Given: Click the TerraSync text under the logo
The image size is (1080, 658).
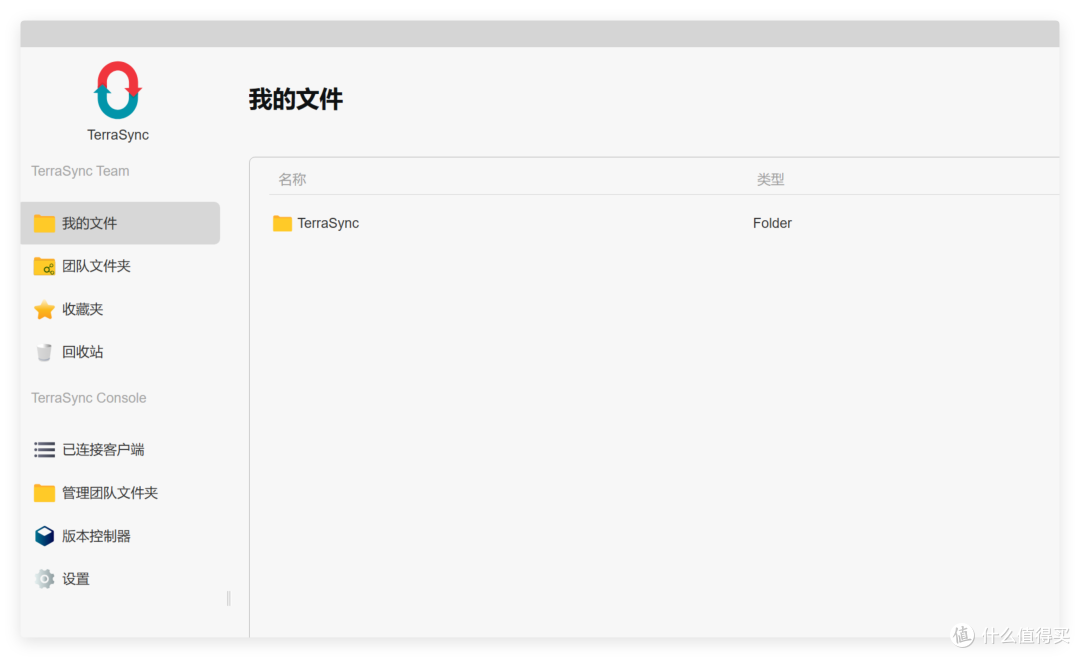Looking at the screenshot, I should (118, 135).
